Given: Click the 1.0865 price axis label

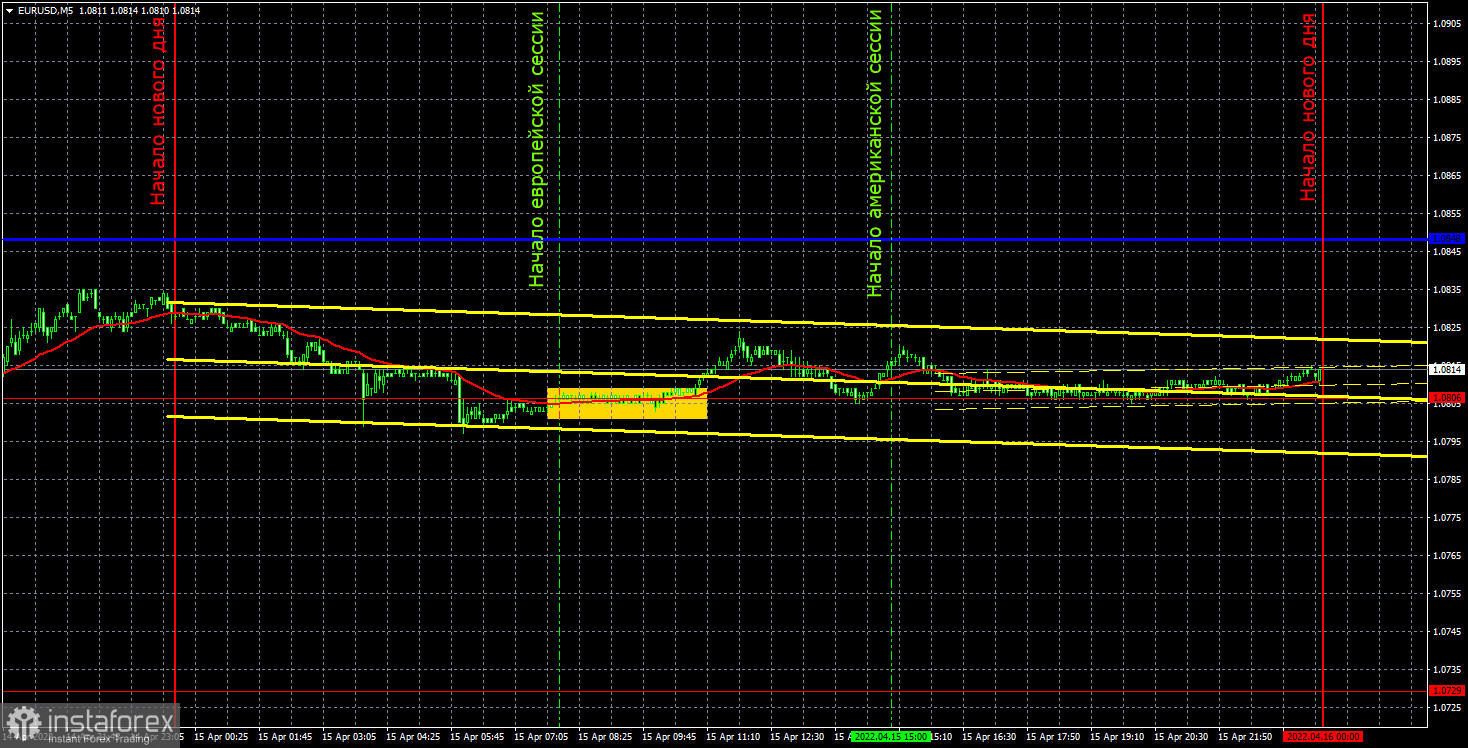Looking at the screenshot, I should tap(1446, 175).
